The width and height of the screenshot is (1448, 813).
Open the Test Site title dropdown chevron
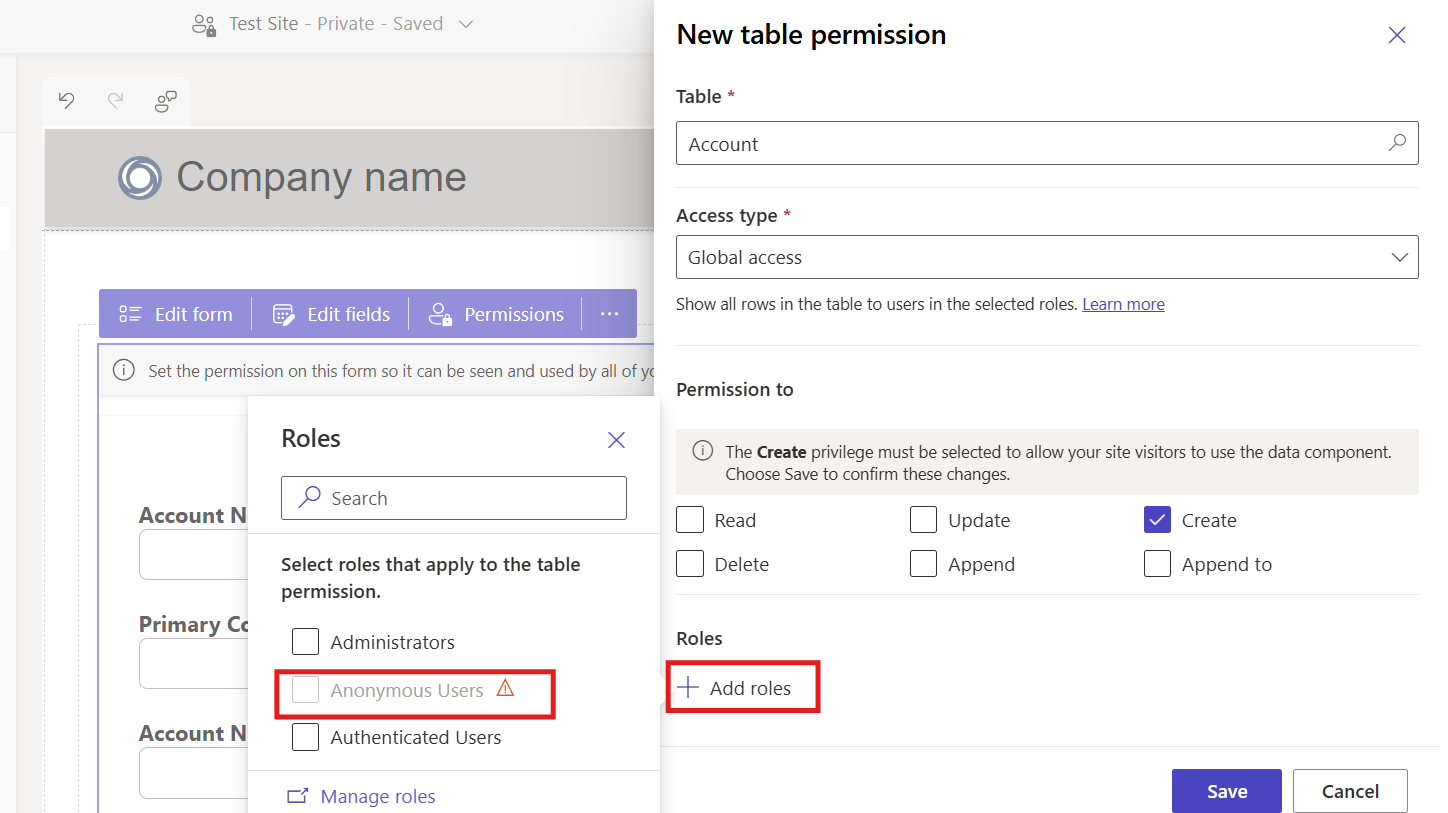[x=466, y=24]
